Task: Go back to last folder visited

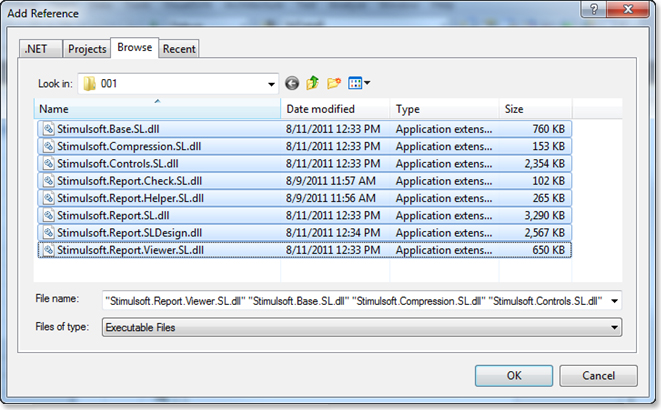Action: point(292,83)
